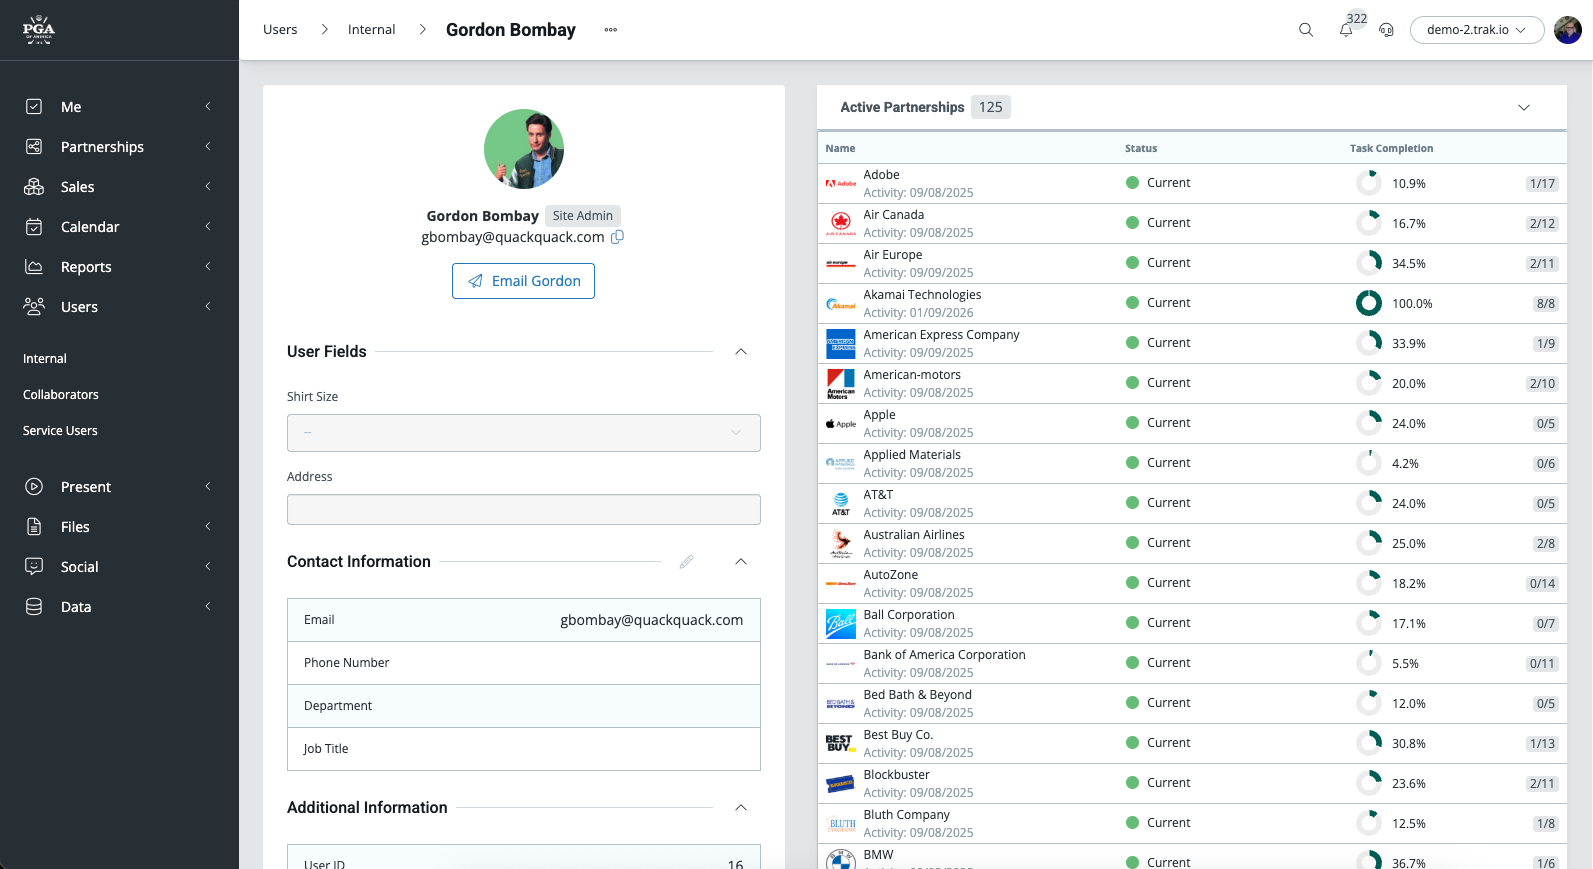Image resolution: width=1593 pixels, height=869 pixels.
Task: Click the Email Gordon button
Action: tap(523, 281)
